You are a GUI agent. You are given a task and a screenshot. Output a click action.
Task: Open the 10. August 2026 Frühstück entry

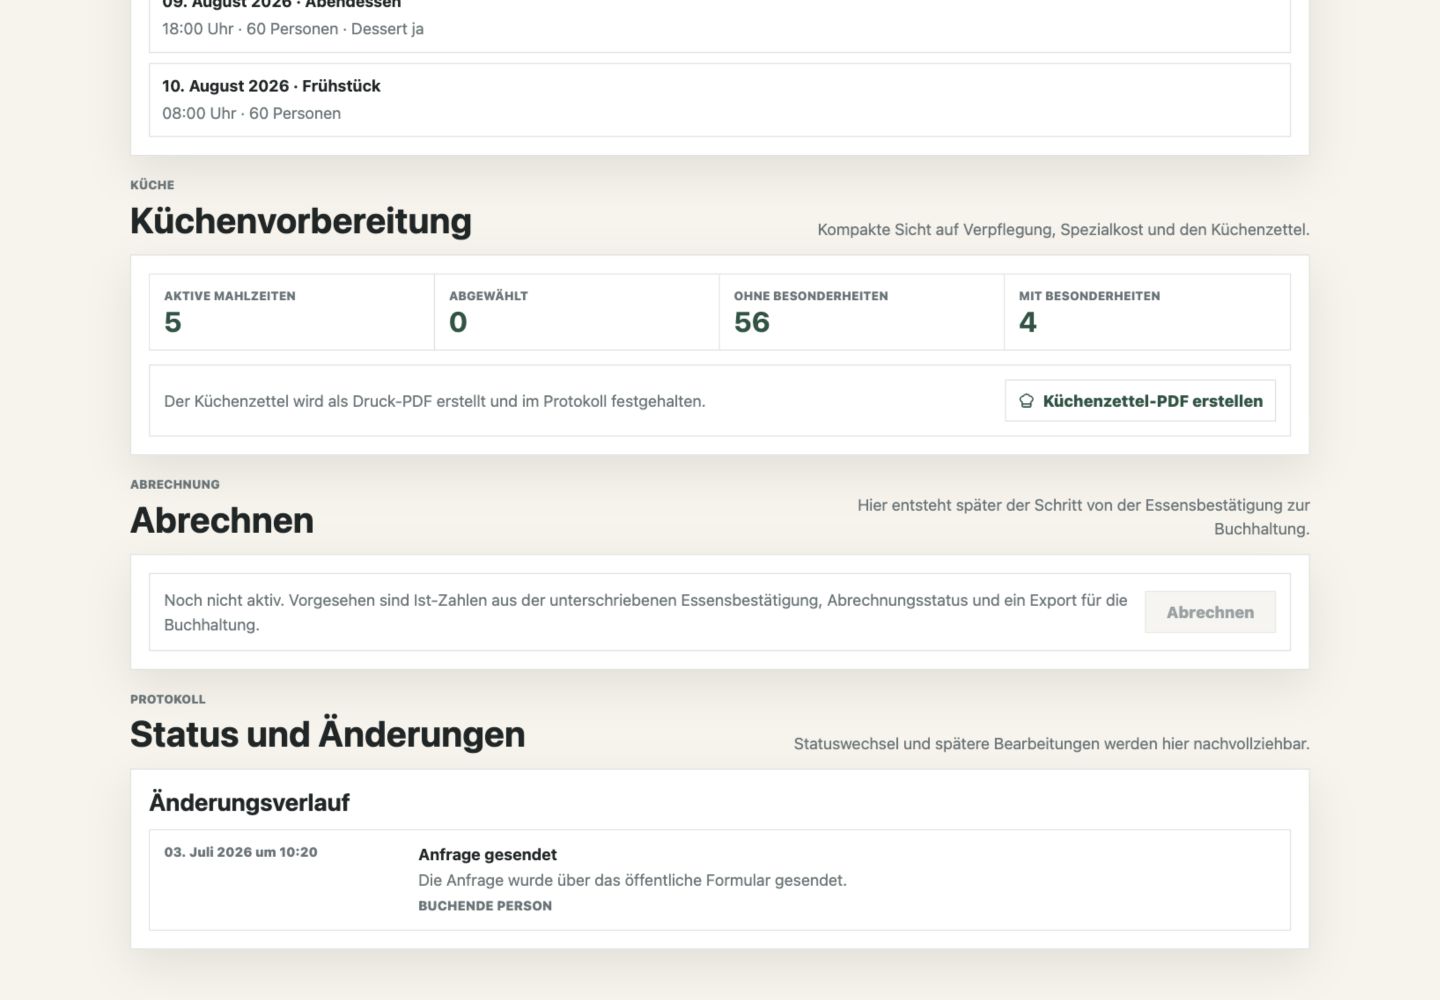pos(720,100)
